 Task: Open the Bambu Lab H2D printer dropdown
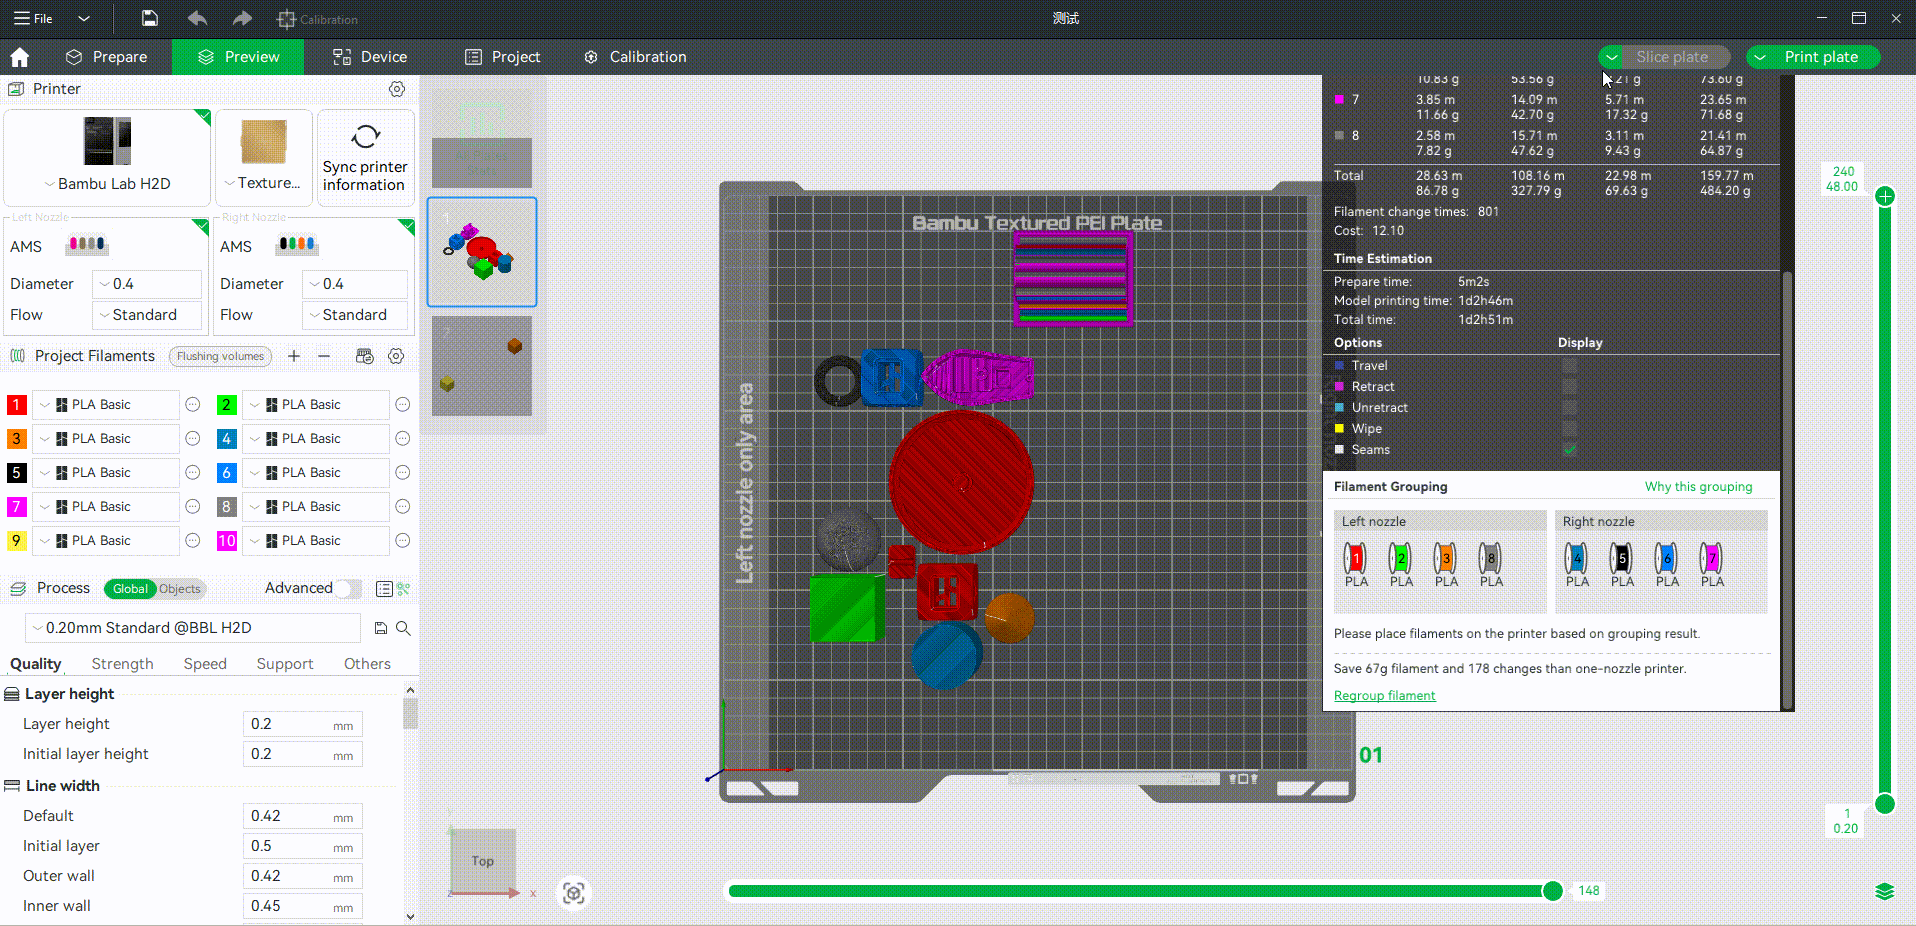107,184
